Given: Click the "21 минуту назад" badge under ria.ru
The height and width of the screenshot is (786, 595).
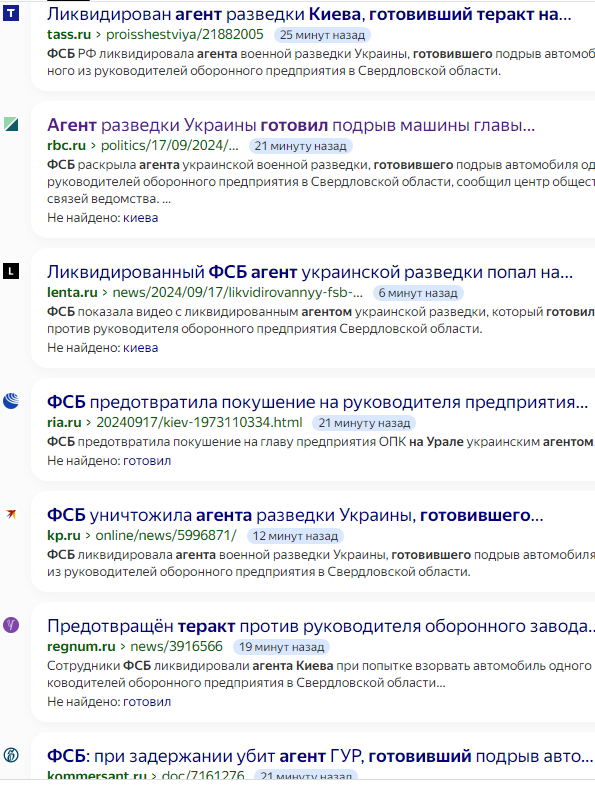Looking at the screenshot, I should click(364, 423).
